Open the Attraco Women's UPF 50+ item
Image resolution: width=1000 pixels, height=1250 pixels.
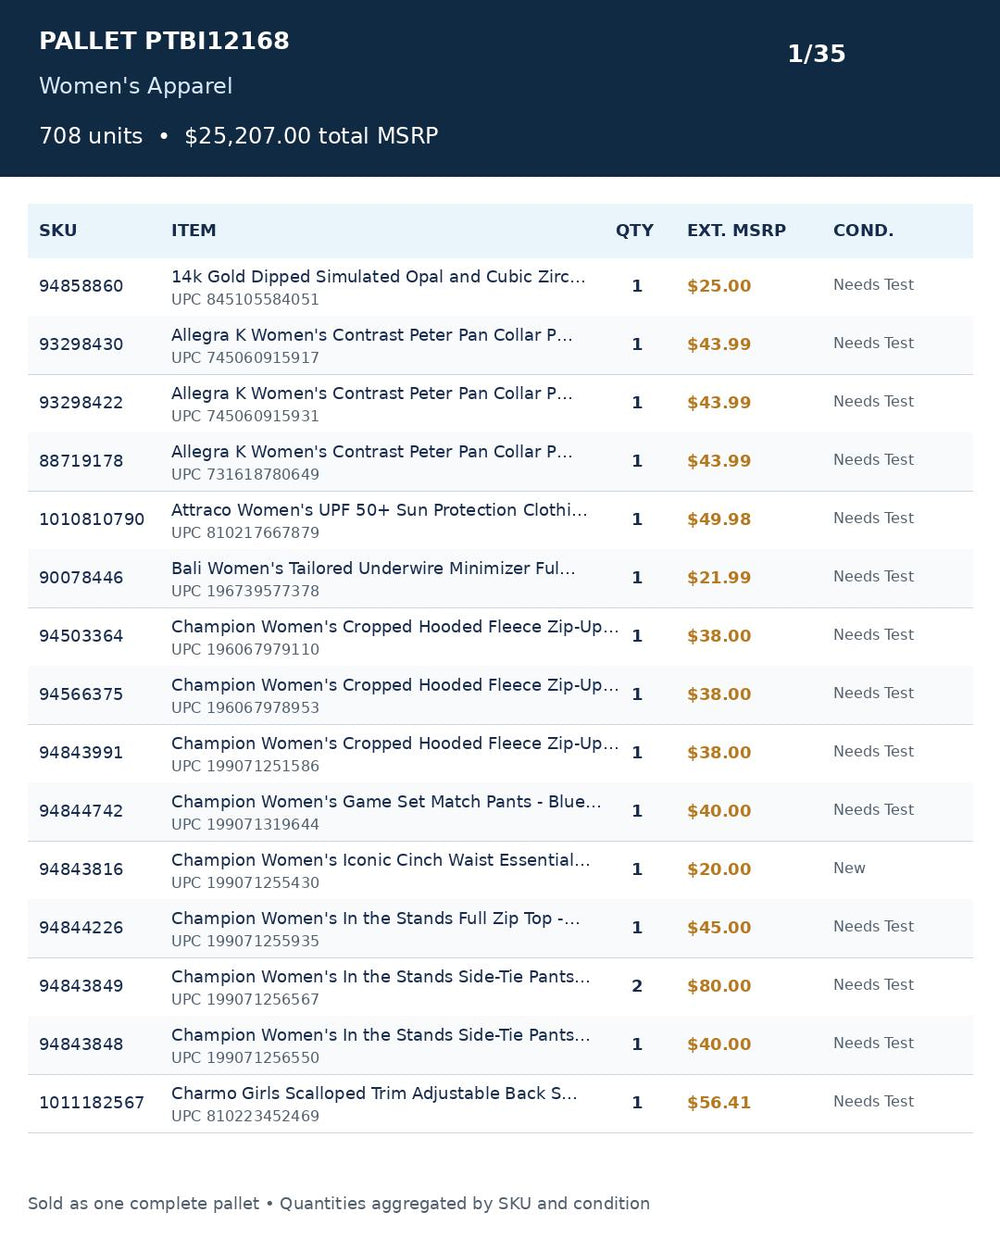(379, 510)
